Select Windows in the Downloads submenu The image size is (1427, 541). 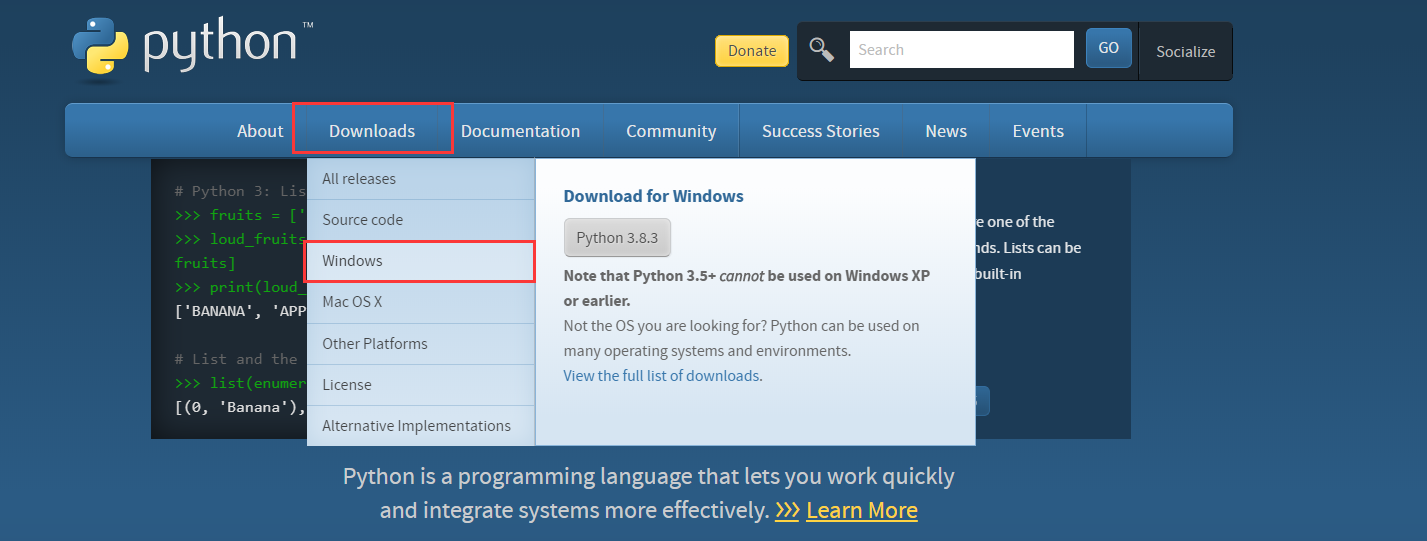(x=353, y=261)
